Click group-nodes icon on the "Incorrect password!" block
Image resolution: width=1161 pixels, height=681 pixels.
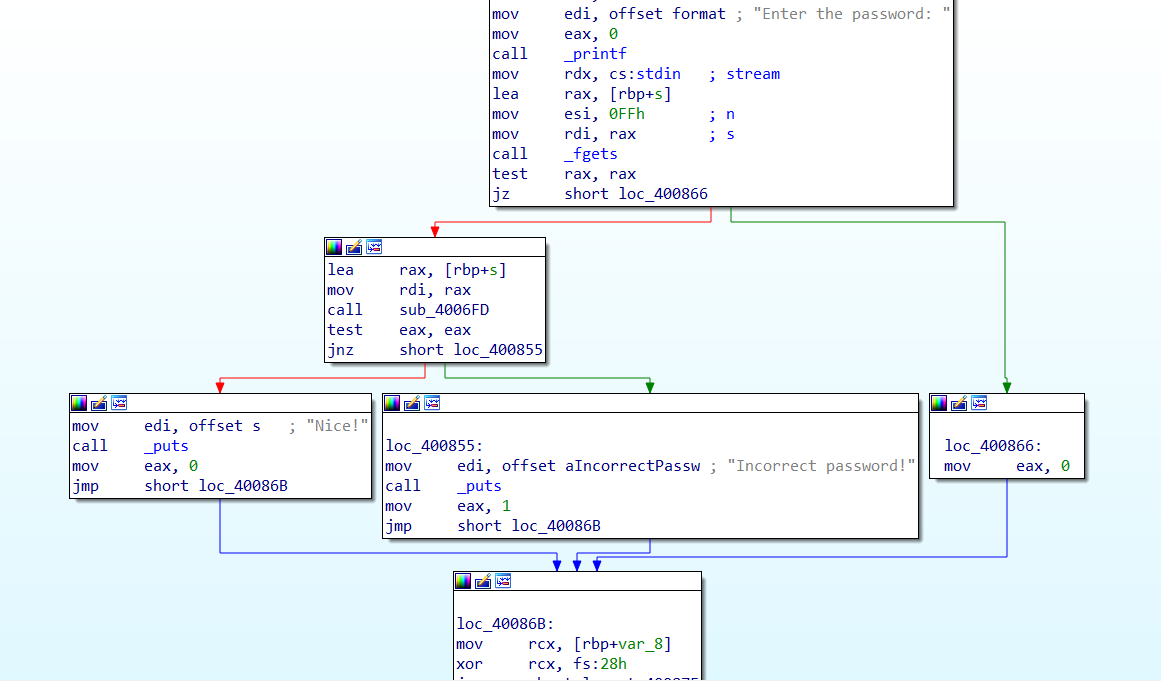pos(432,403)
